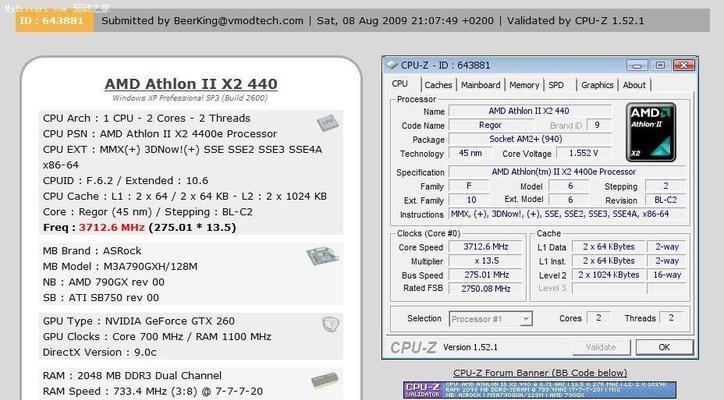The image size is (724, 400).
Task: Click the Ext. Family value 10
Action: pos(470,200)
